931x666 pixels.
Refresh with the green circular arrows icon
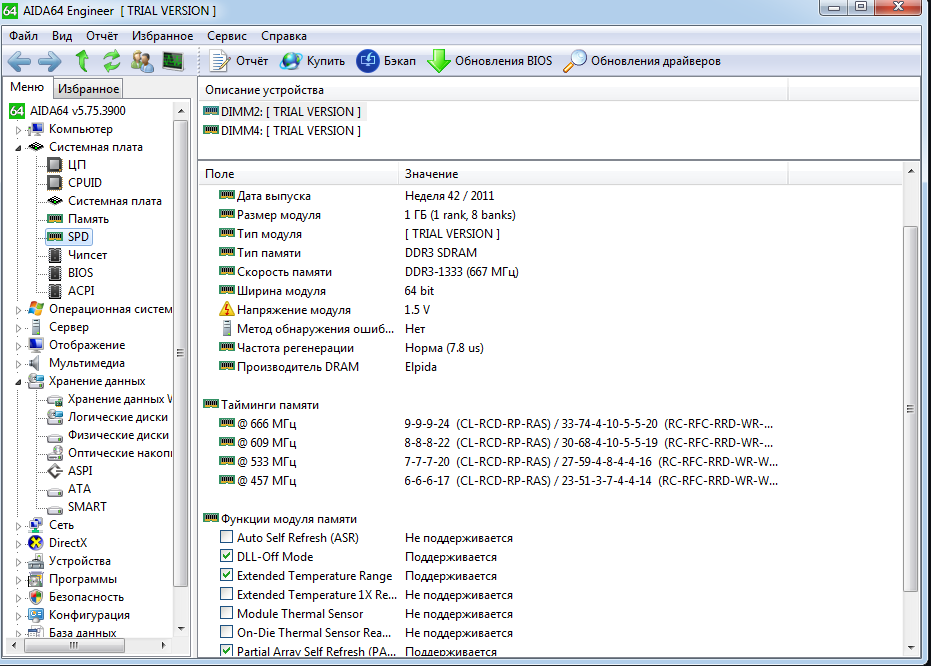[111, 61]
